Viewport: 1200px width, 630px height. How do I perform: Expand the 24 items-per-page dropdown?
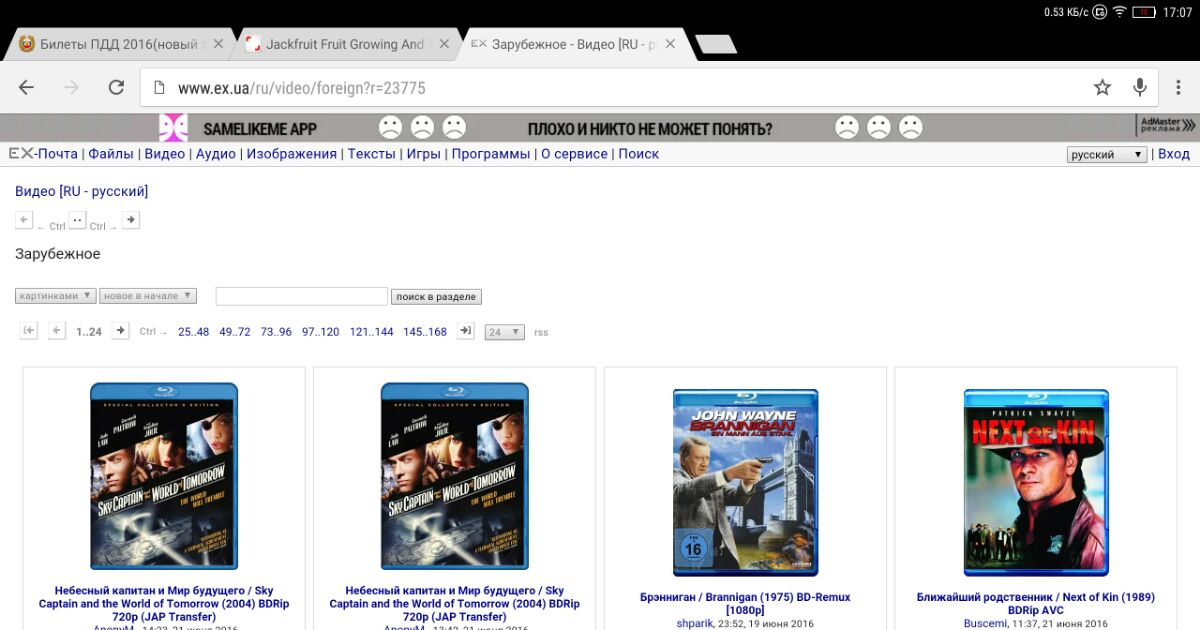[504, 332]
